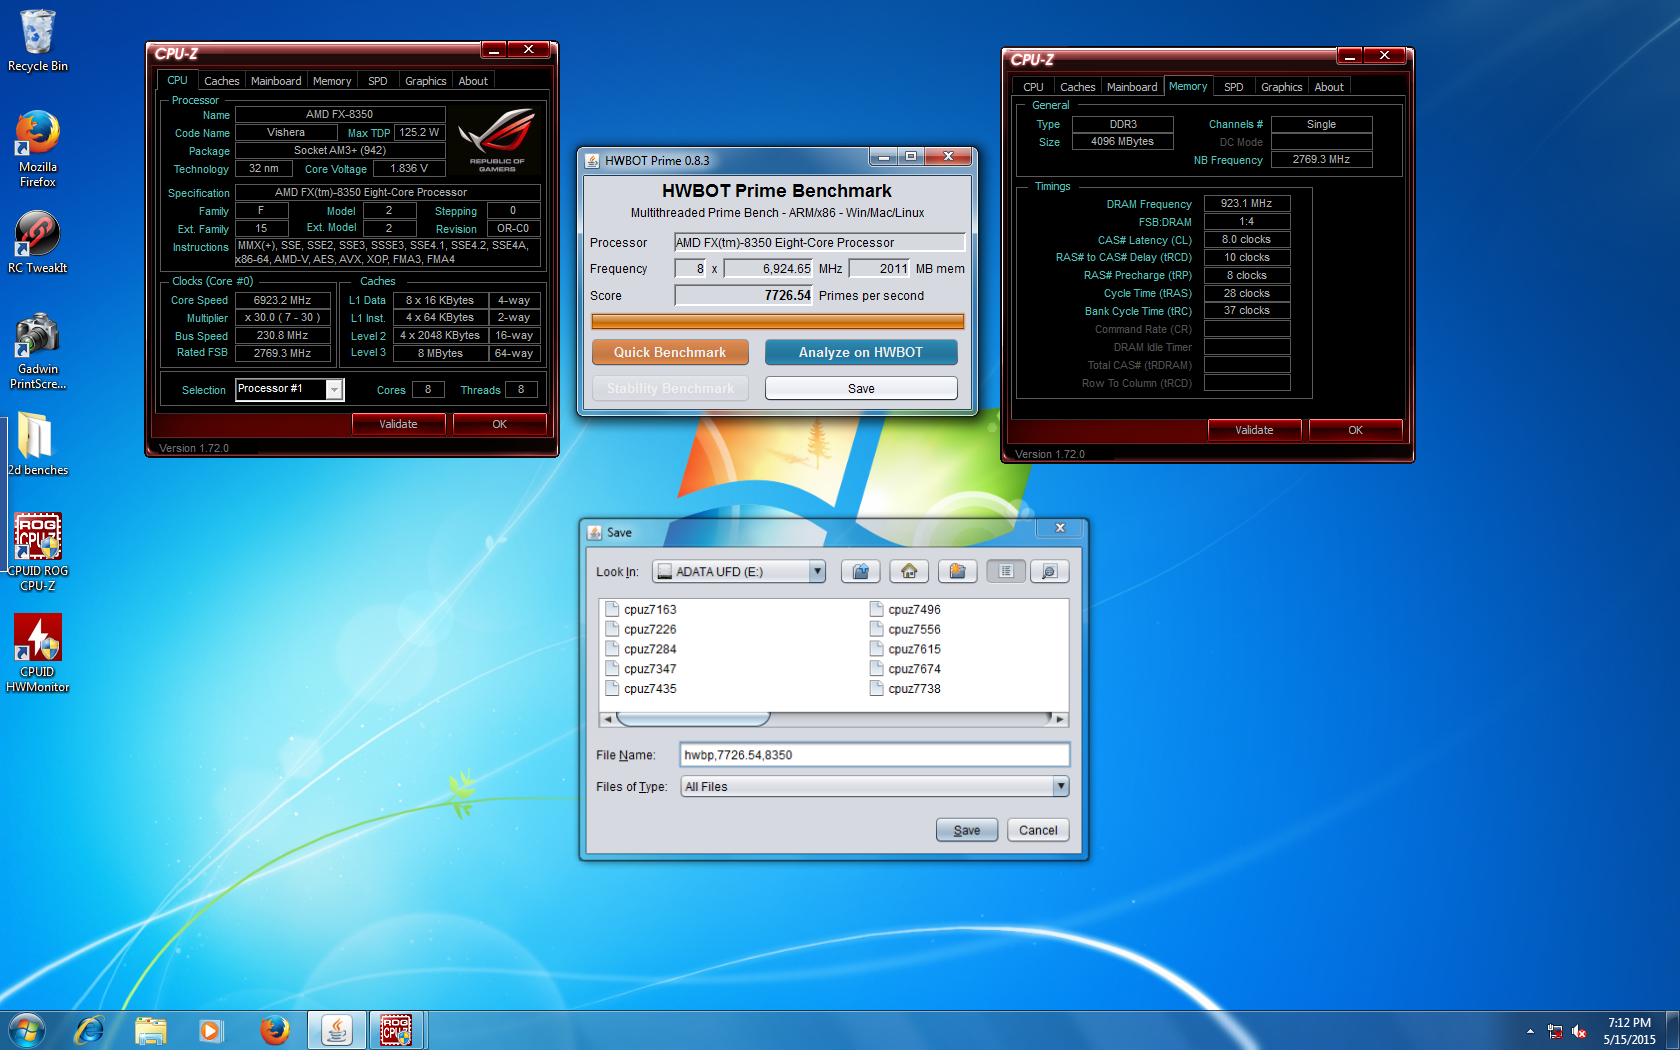Select the cpuz7615 file
This screenshot has width=1680, height=1050.
[x=905, y=649]
